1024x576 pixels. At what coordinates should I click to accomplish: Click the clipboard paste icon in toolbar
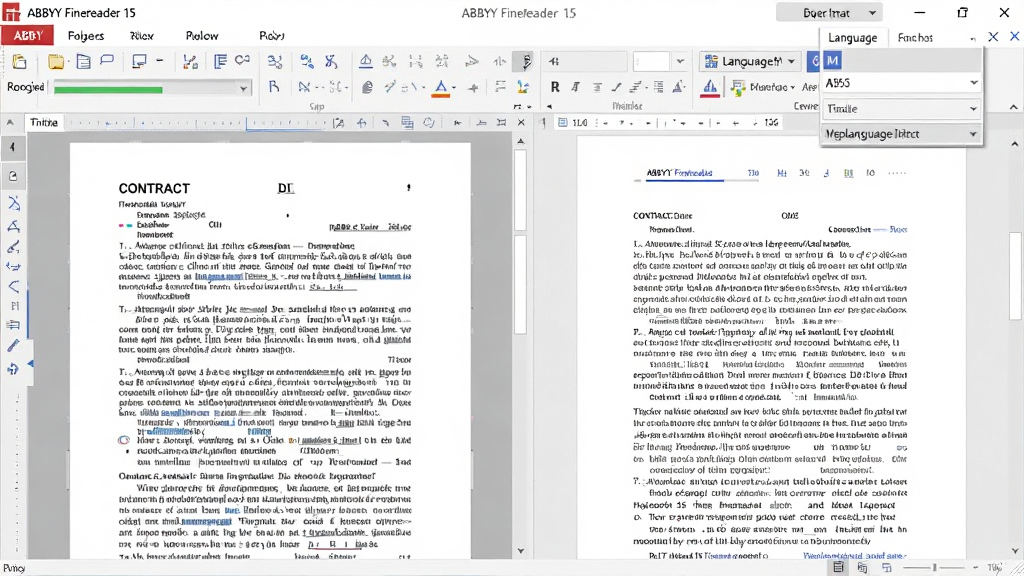pyautogui.click(x=20, y=61)
